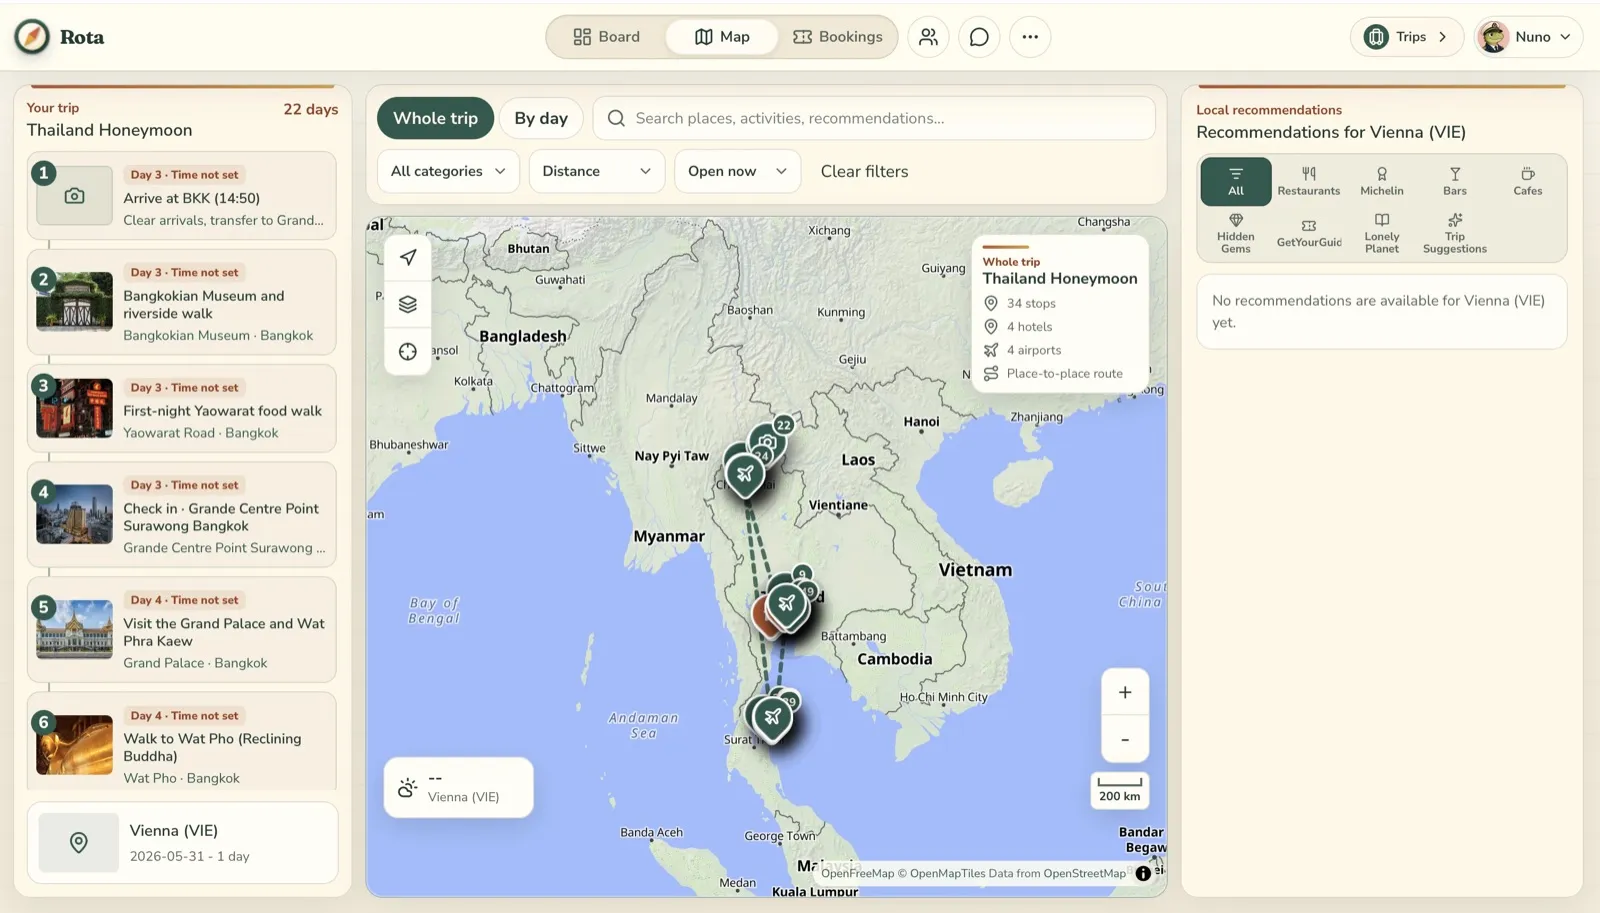The width and height of the screenshot is (1600, 913).
Task: Filter recommendations by Cafes
Action: (x=1528, y=181)
